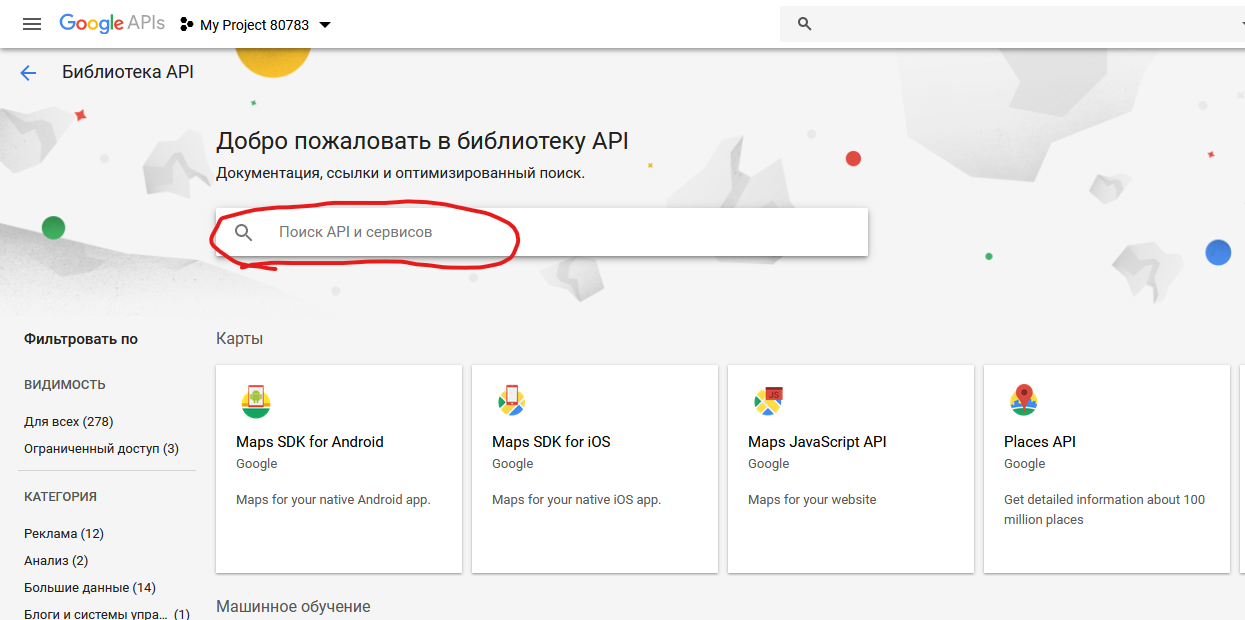Viewport: 1245px width, 620px height.
Task: Select category 'Анализ (2)'
Action: pos(56,561)
